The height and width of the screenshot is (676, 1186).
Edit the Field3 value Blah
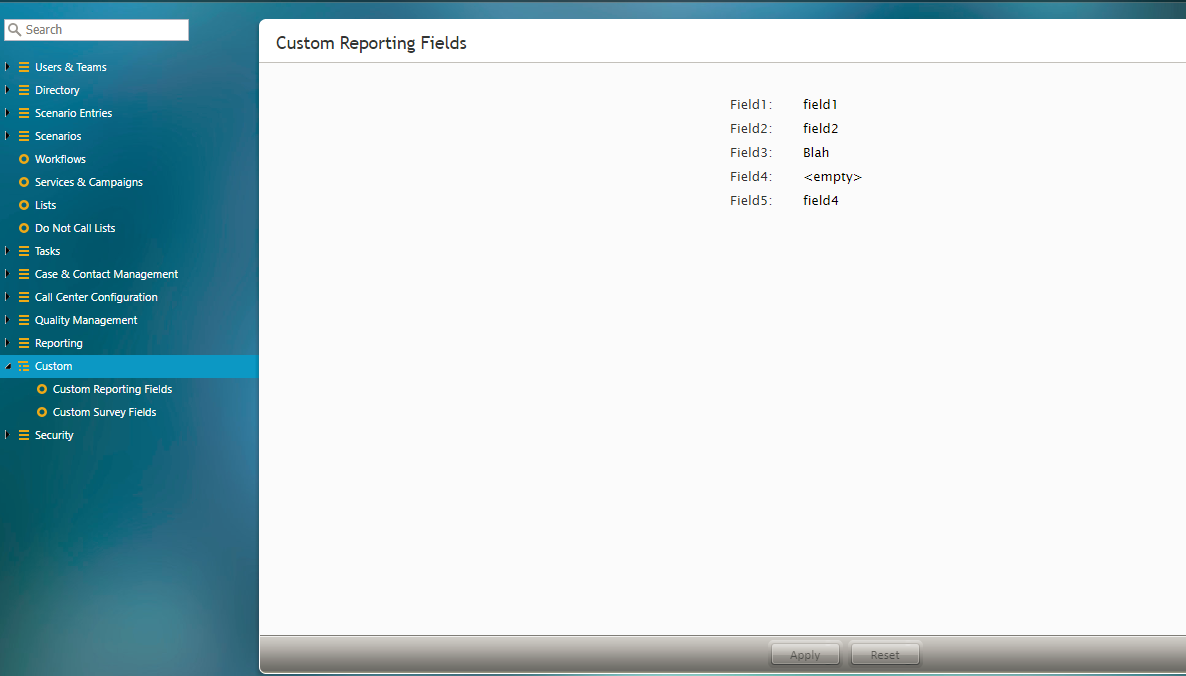(x=816, y=153)
